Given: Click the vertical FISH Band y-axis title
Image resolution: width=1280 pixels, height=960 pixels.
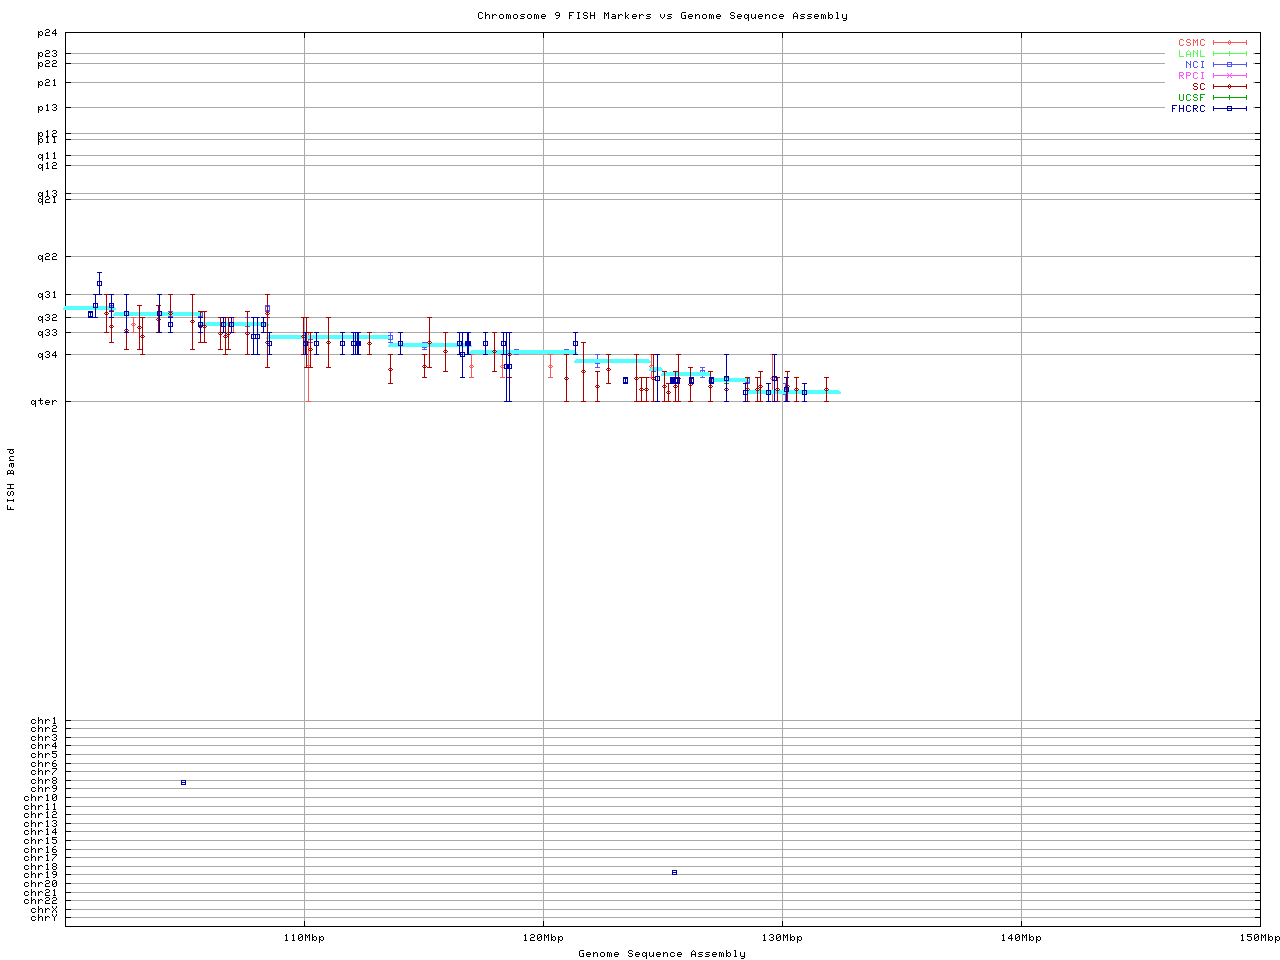Looking at the screenshot, I should point(12,479).
